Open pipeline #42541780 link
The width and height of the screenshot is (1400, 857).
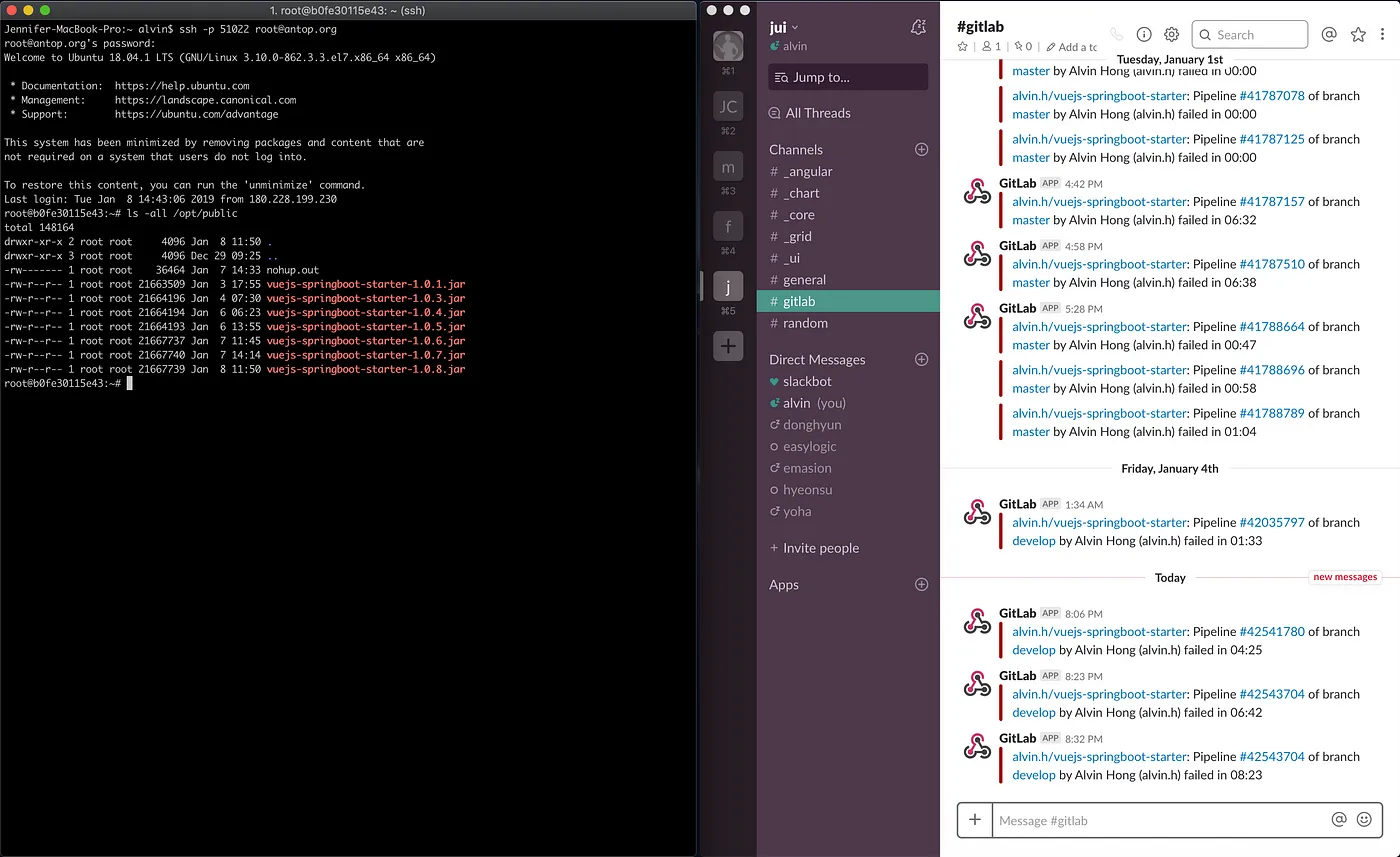(1272, 631)
